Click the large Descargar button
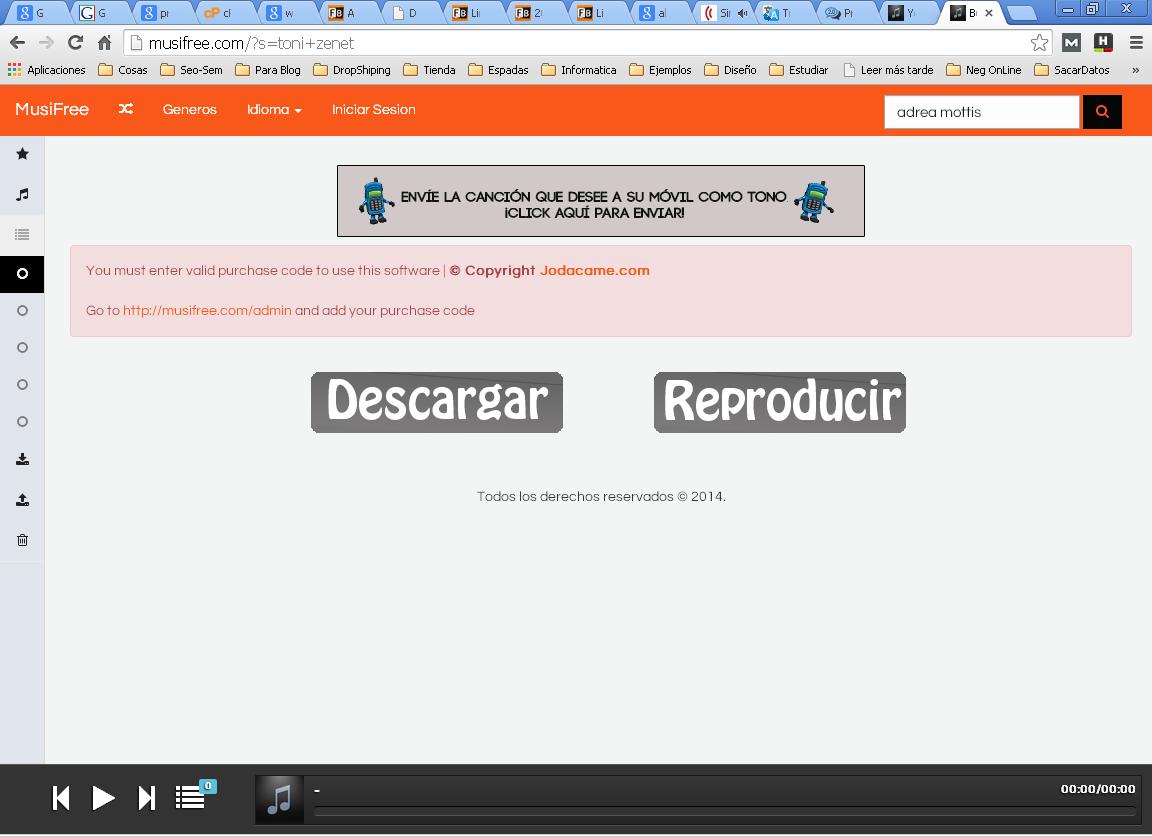Screen dimensions: 1152x838 (x=437, y=402)
